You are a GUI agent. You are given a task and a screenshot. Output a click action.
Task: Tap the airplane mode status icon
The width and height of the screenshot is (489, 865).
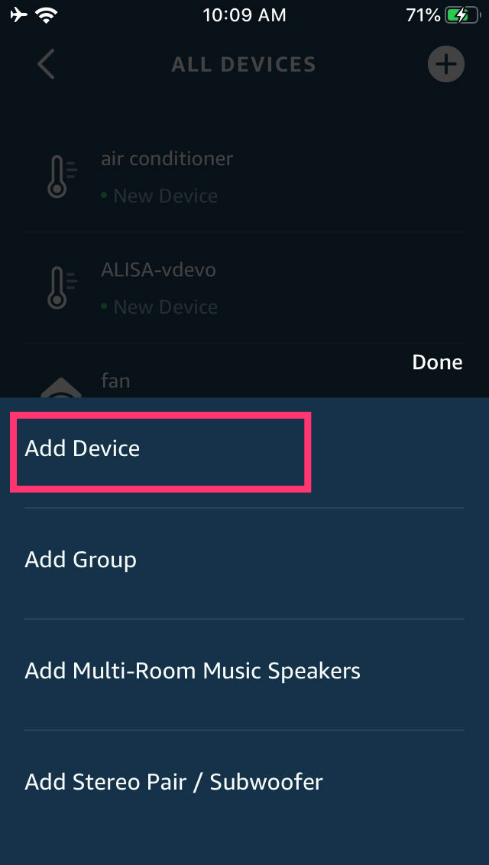pos(19,15)
